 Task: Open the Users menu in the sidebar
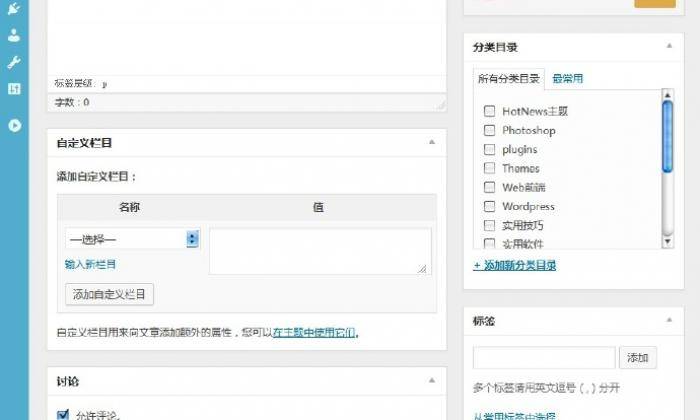point(14,36)
